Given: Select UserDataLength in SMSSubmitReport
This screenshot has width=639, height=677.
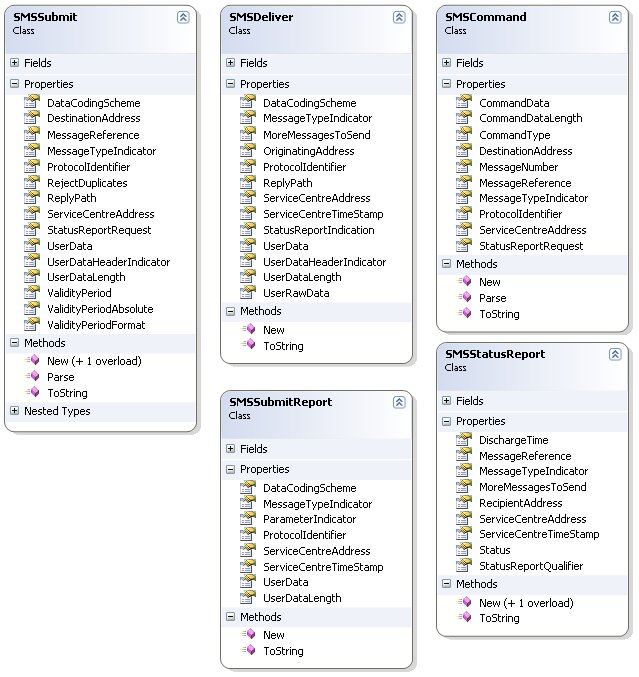Looking at the screenshot, I should pyautogui.click(x=302, y=598).
